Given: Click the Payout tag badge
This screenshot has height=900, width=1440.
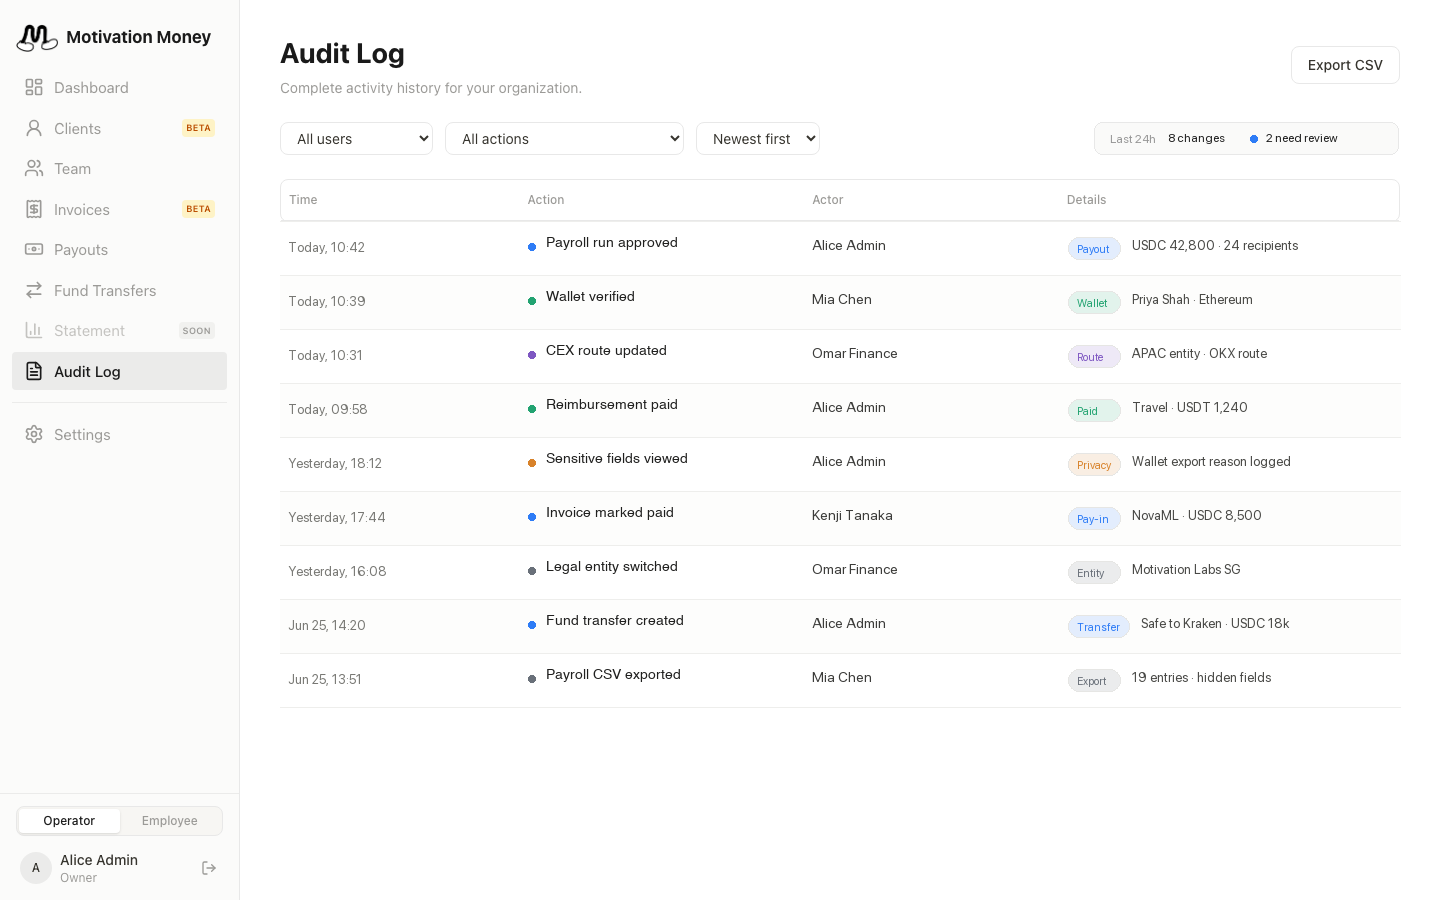Looking at the screenshot, I should tap(1093, 249).
